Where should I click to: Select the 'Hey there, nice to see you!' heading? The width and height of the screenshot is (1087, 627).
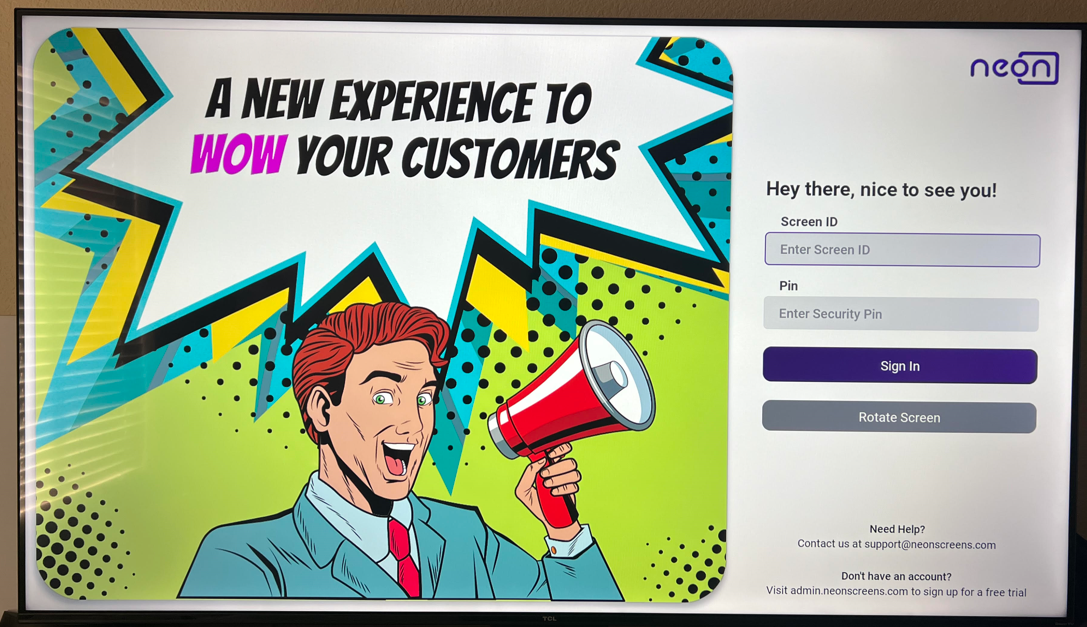point(881,189)
